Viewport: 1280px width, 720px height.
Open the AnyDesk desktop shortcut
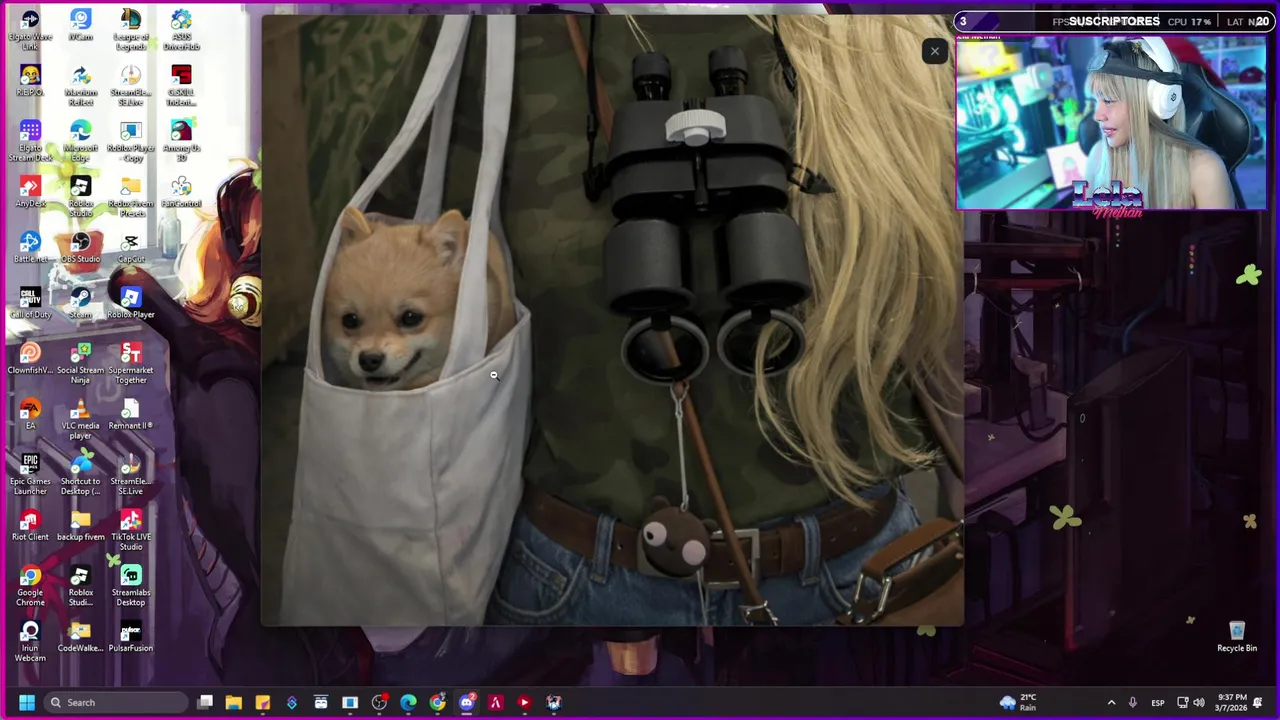[30, 192]
